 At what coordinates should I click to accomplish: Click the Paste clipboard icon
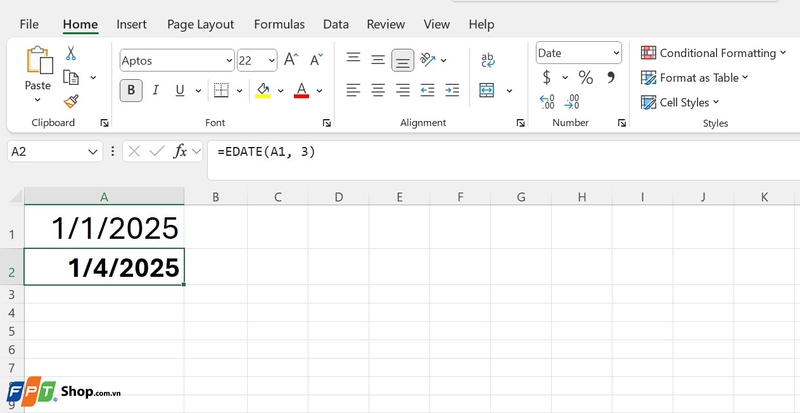click(39, 60)
